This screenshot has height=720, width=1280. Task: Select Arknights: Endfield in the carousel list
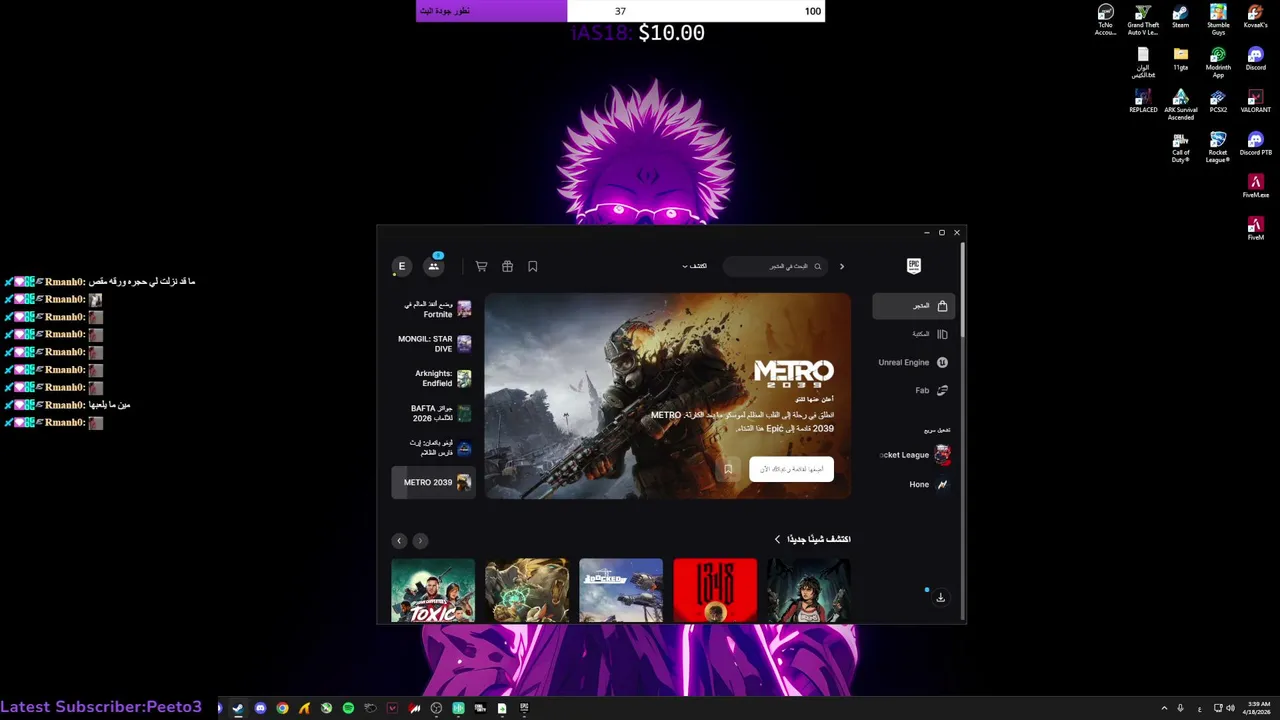click(432, 379)
